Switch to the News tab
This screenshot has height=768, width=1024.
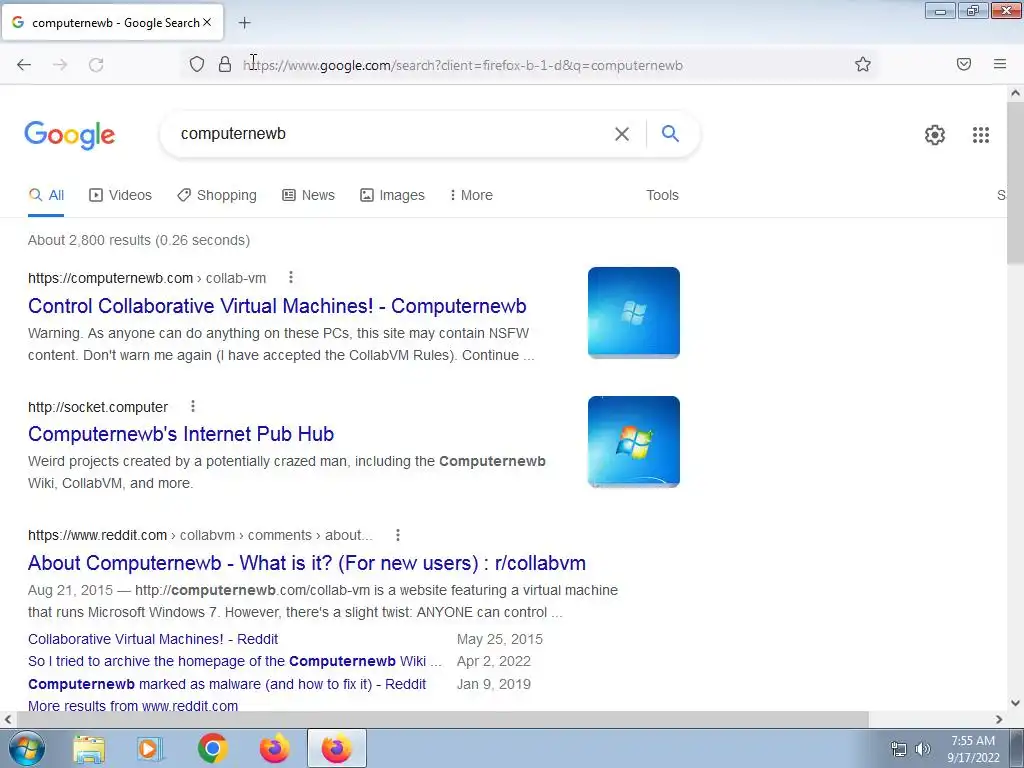coord(308,195)
